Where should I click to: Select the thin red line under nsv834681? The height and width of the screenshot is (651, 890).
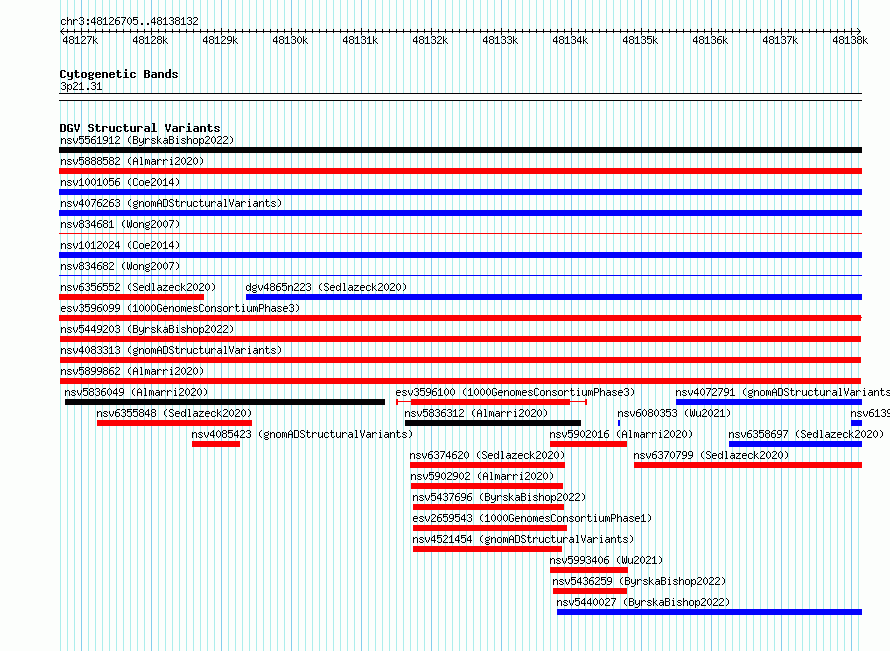coord(460,233)
